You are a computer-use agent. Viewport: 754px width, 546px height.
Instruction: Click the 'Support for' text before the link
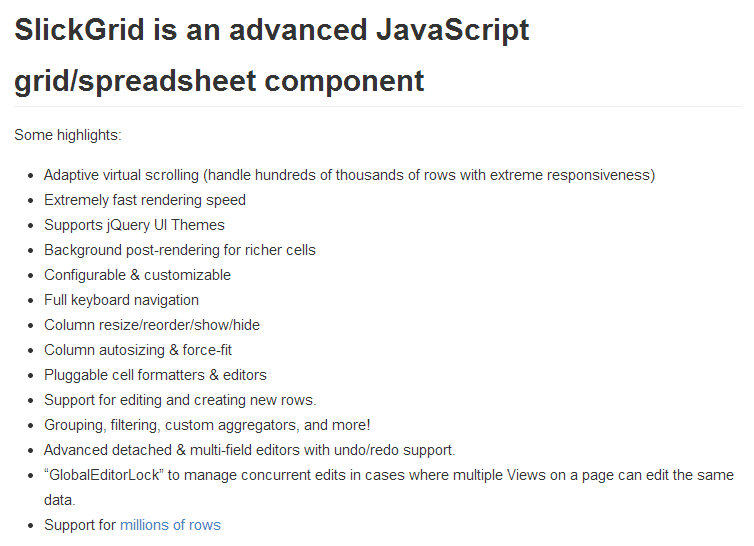point(80,525)
